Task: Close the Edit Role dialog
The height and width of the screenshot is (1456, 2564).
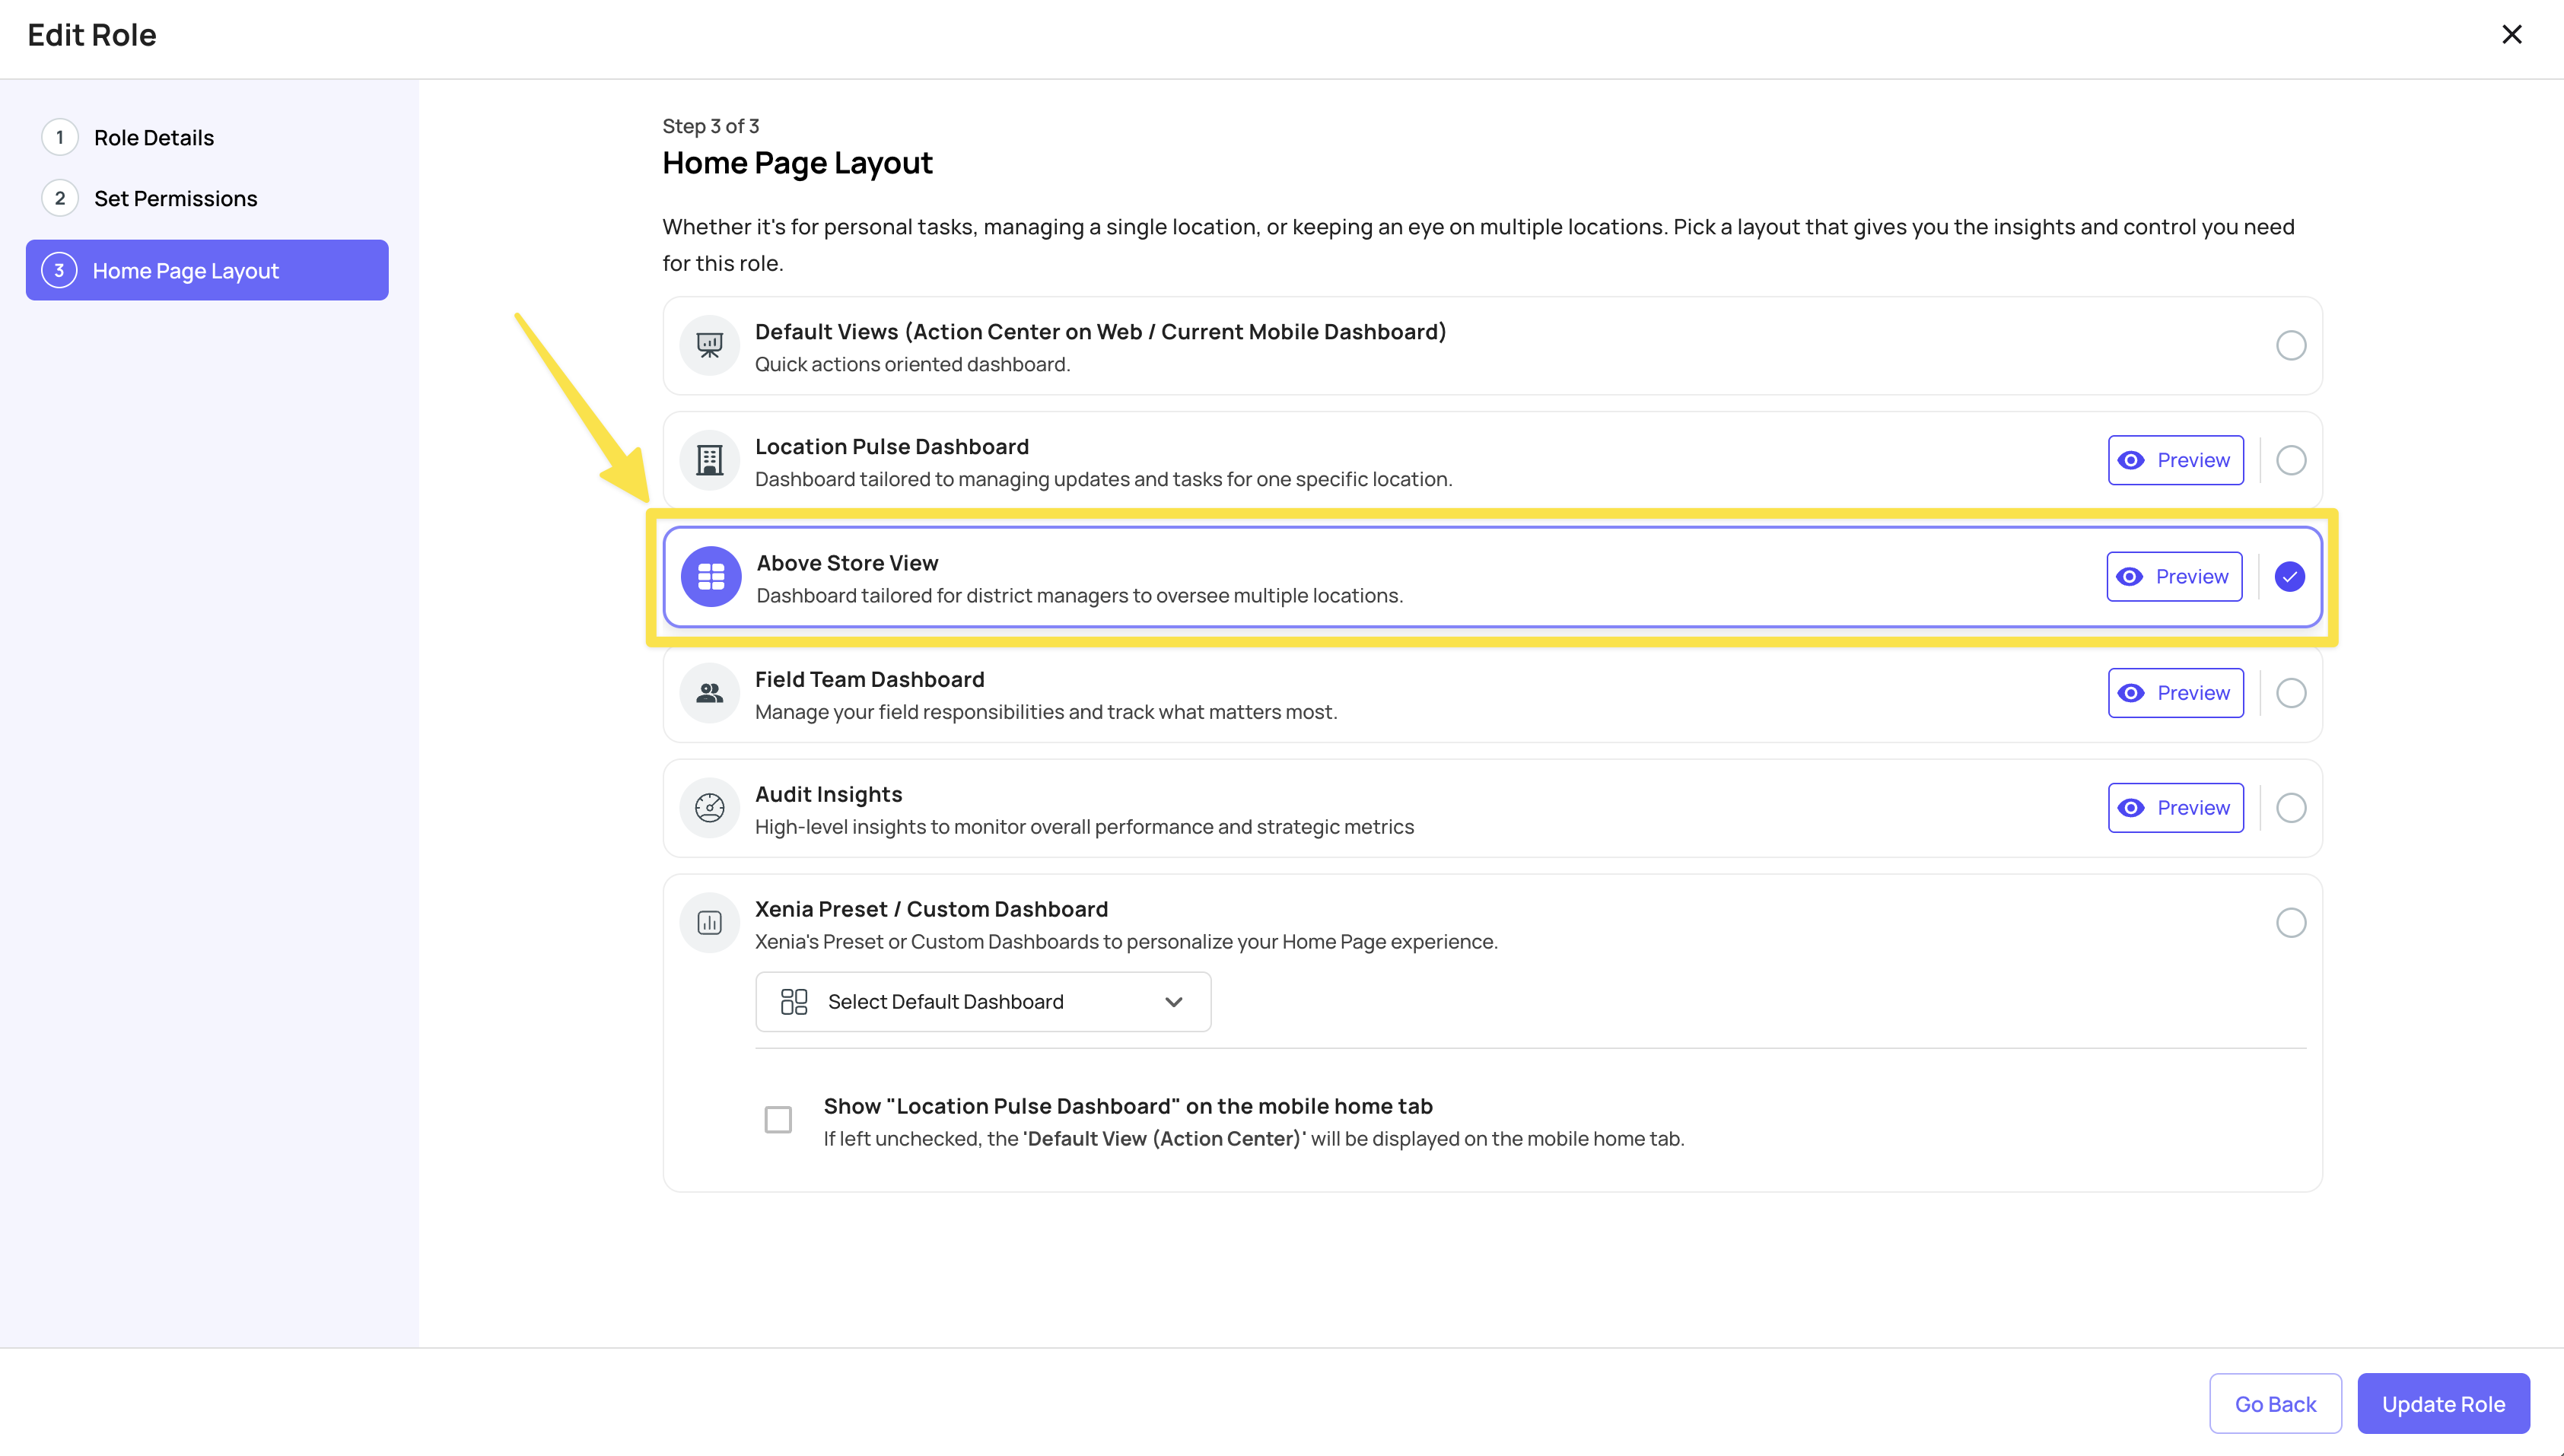Action: click(2511, 35)
